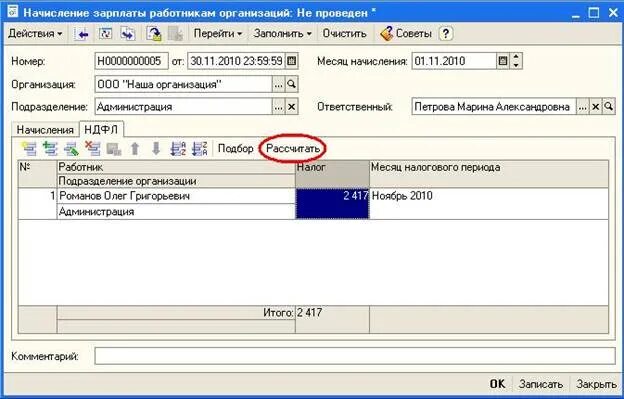Click ellipsis select button for Ответственный

click(x=583, y=107)
